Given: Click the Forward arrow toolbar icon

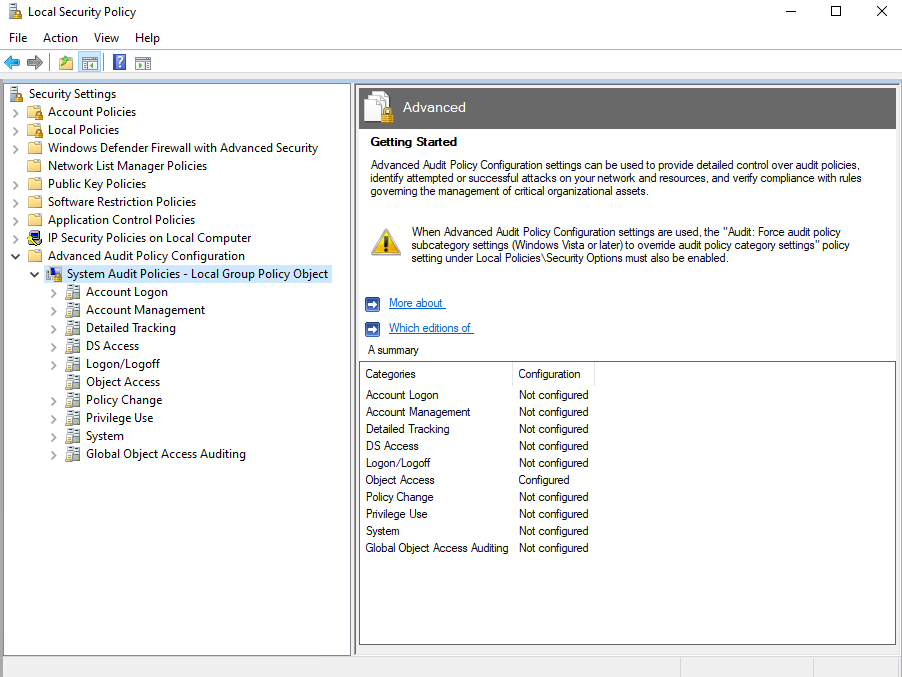Looking at the screenshot, I should 35,63.
